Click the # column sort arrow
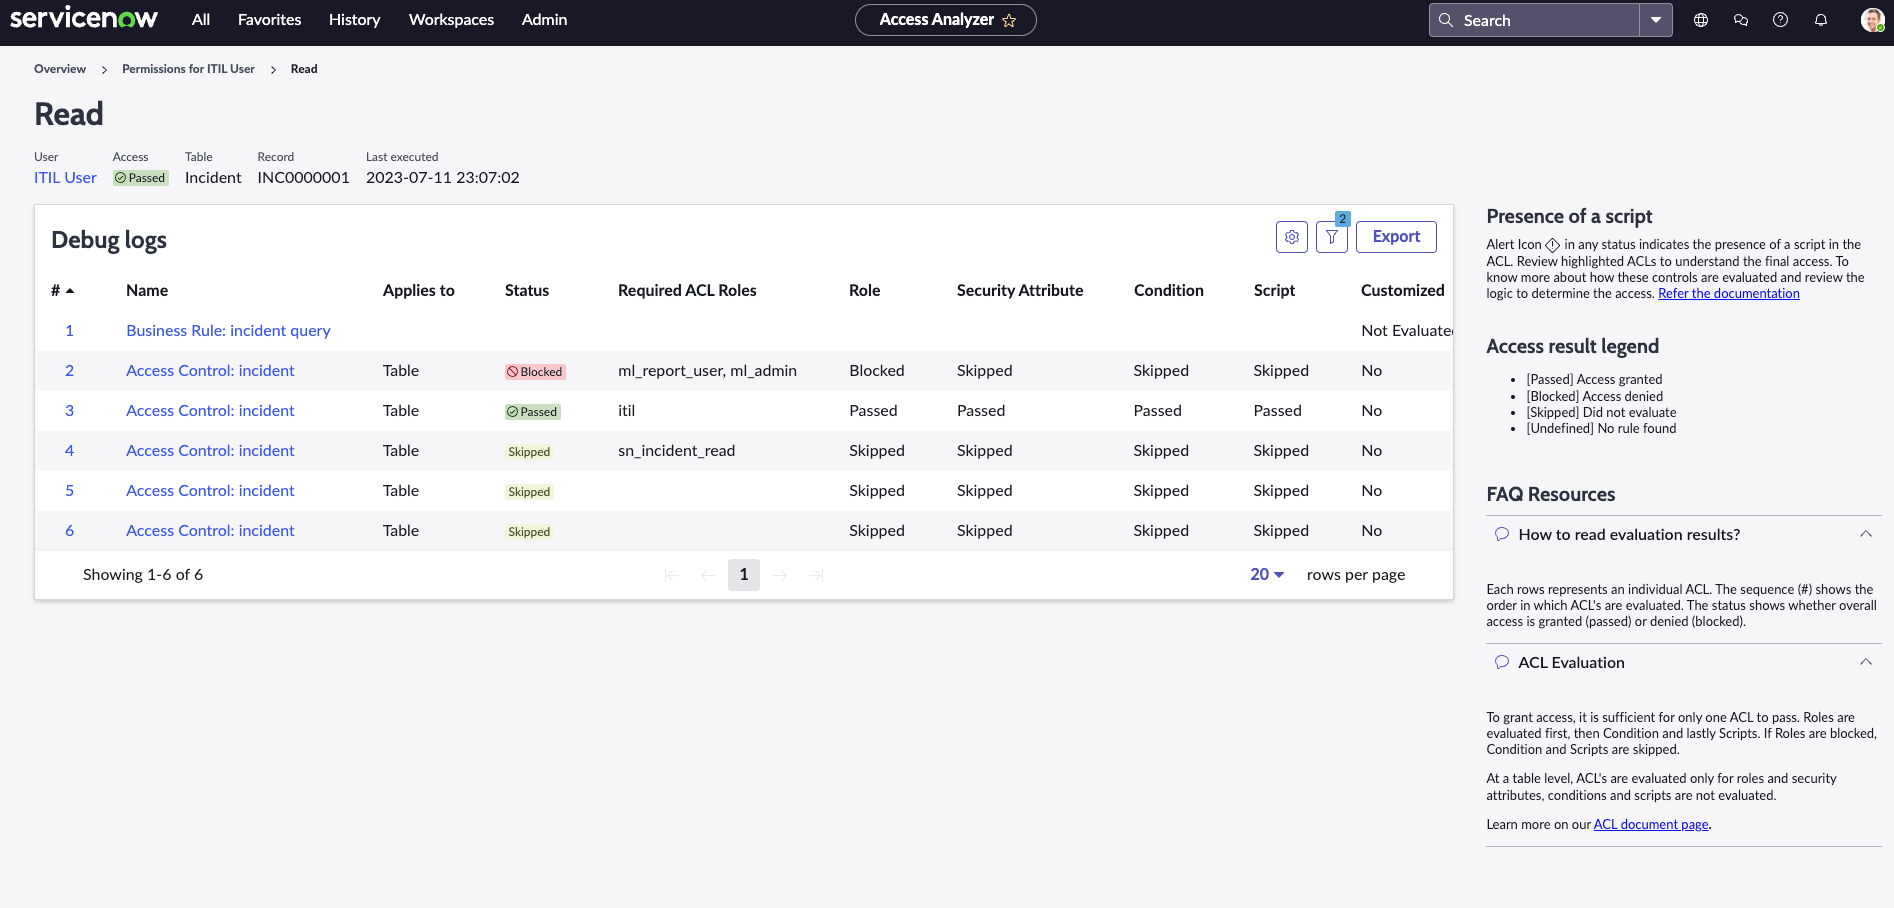The image size is (1894, 908). [x=70, y=291]
